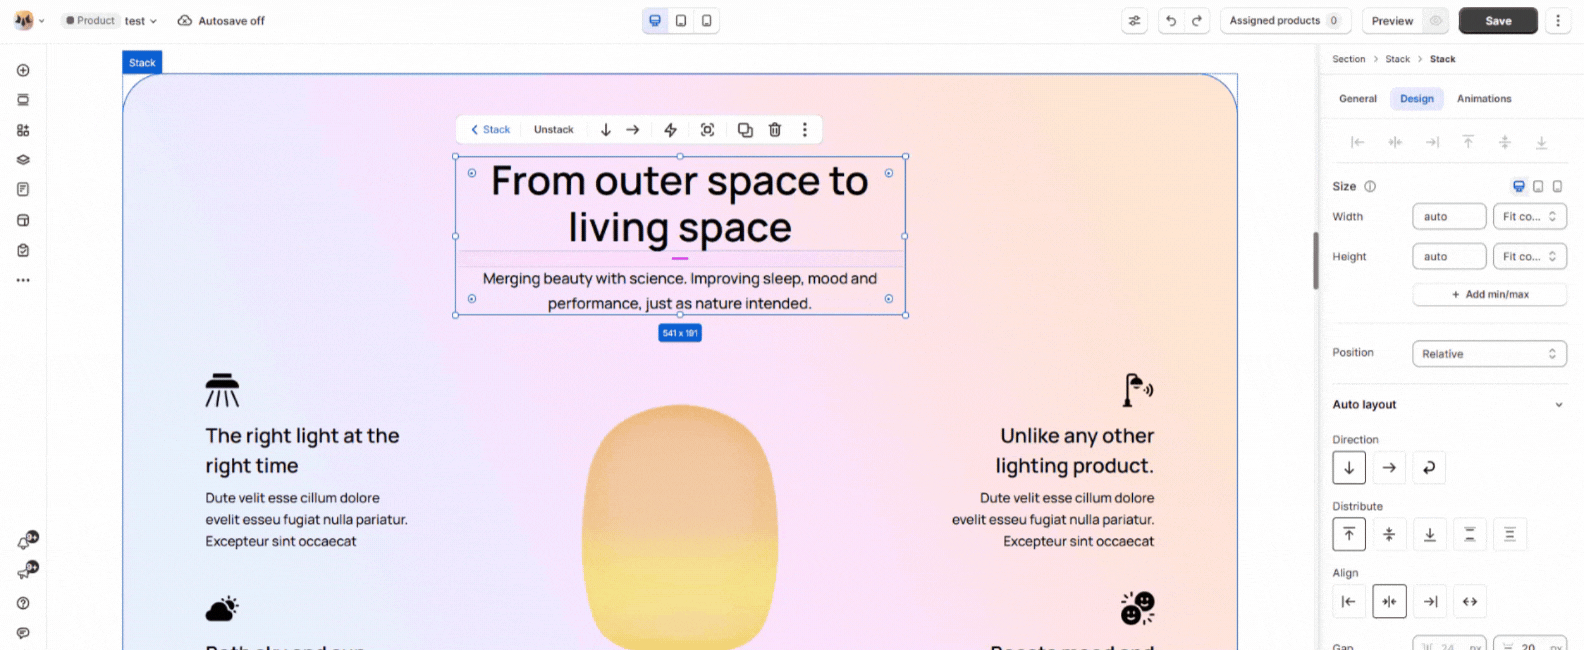Click the blue Stack label on canvas

[142, 63]
